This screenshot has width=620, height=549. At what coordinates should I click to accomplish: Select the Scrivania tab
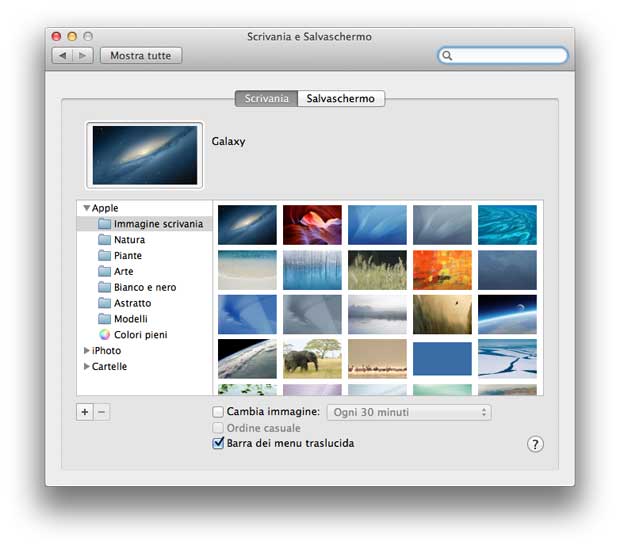pos(266,99)
